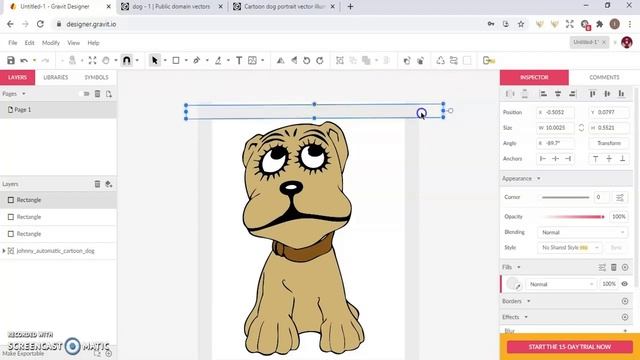Screen dimensions: 640x360
Task: Open the View menu
Action: [73, 42]
